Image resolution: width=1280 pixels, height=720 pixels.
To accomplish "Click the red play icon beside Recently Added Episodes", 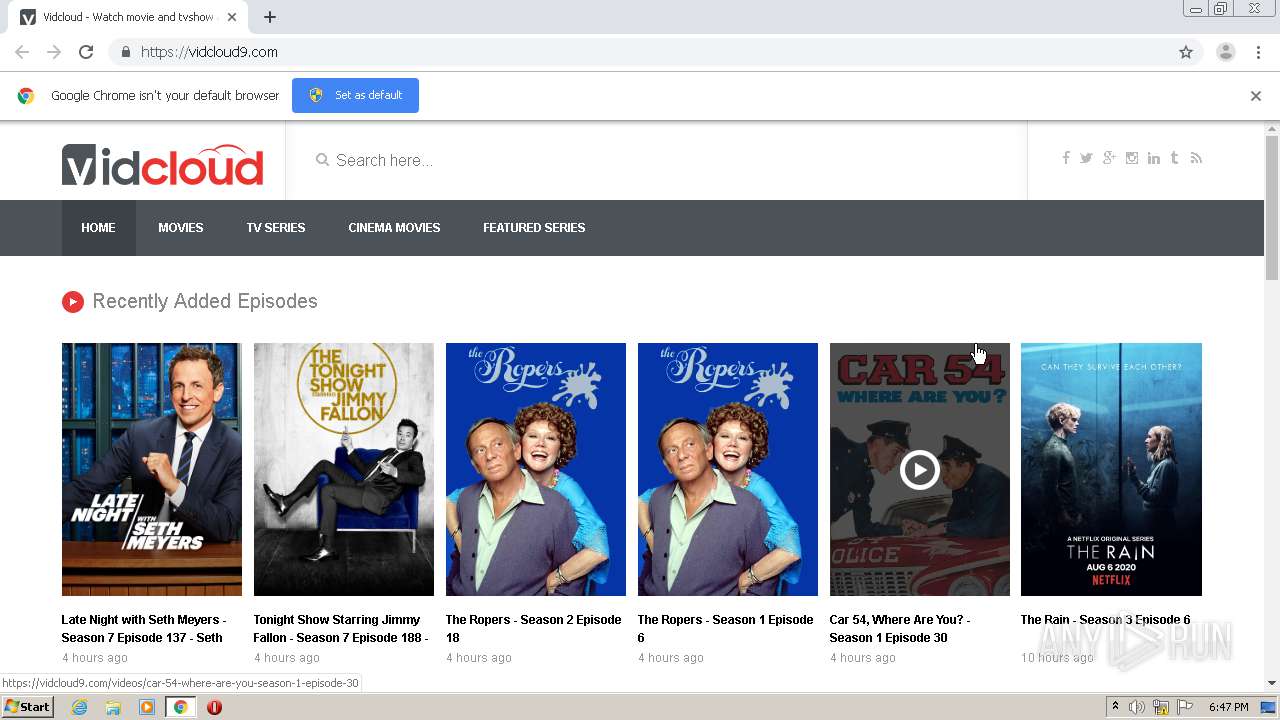I will [73, 302].
